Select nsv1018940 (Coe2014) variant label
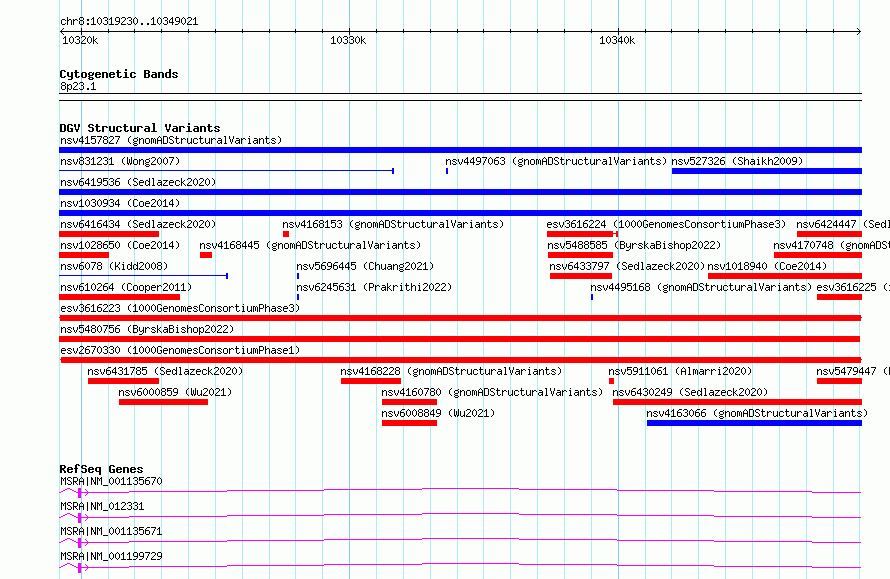The image size is (890, 579). (x=767, y=266)
